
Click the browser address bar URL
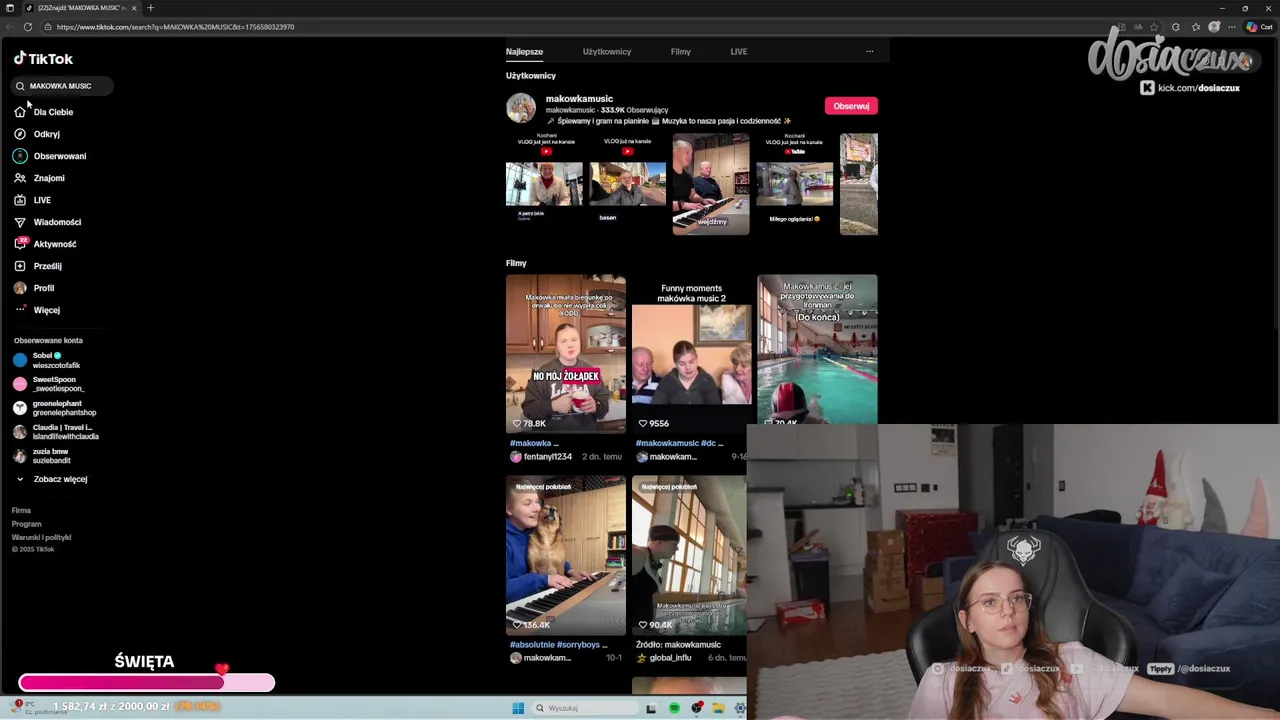tap(175, 27)
